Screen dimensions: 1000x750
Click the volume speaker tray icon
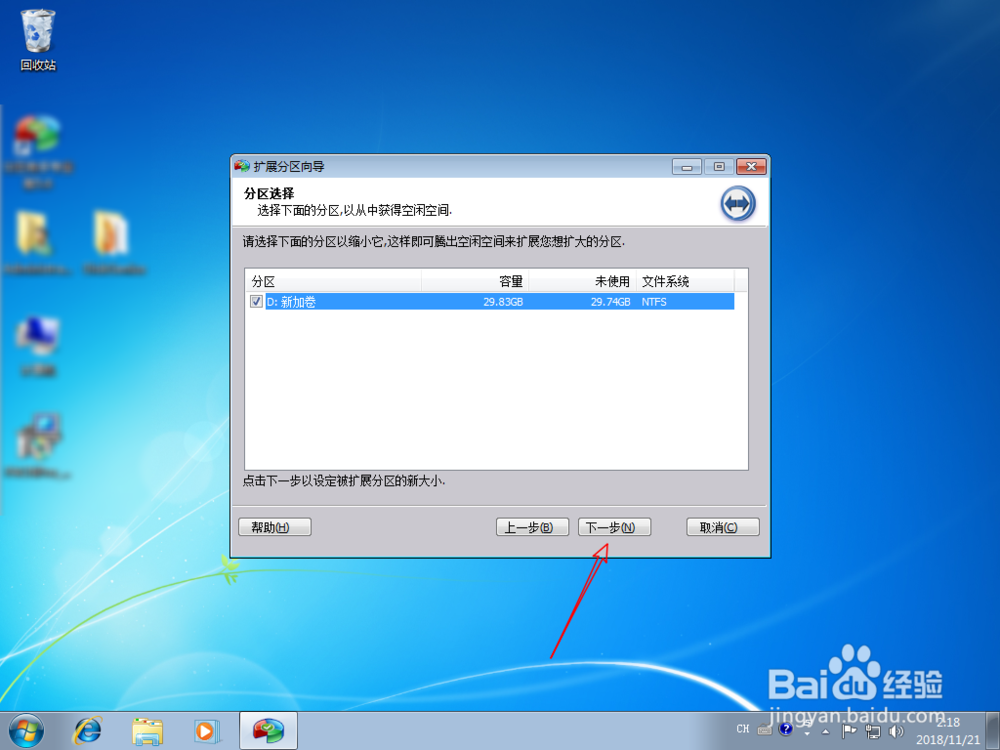click(896, 731)
